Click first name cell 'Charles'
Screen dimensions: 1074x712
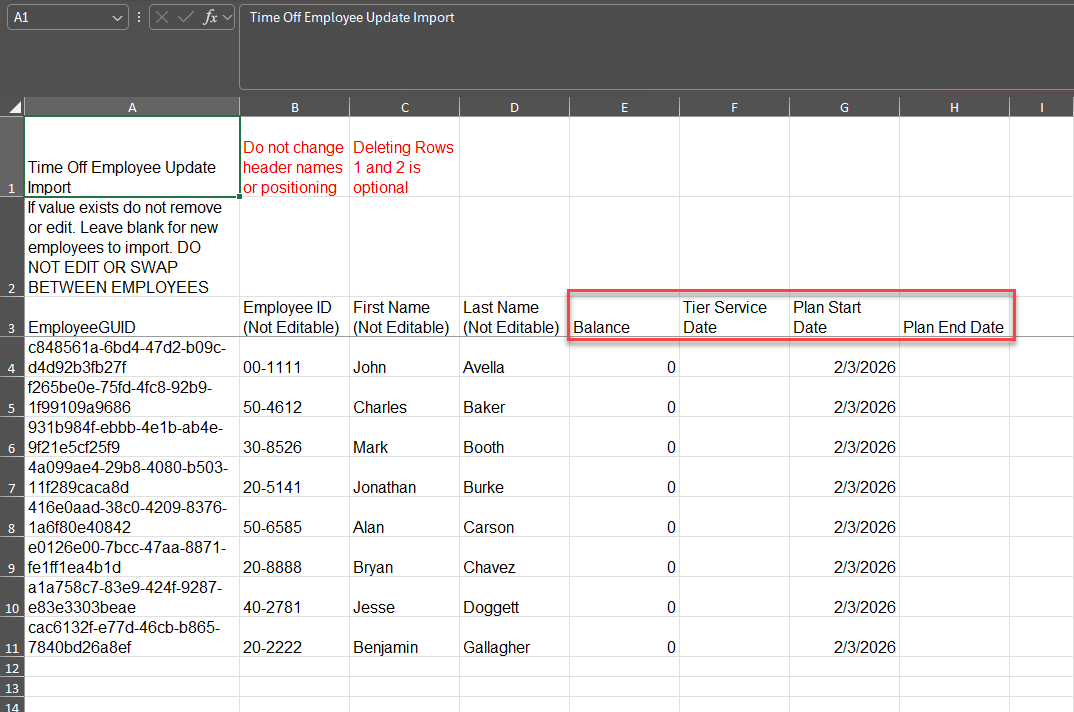pos(405,397)
